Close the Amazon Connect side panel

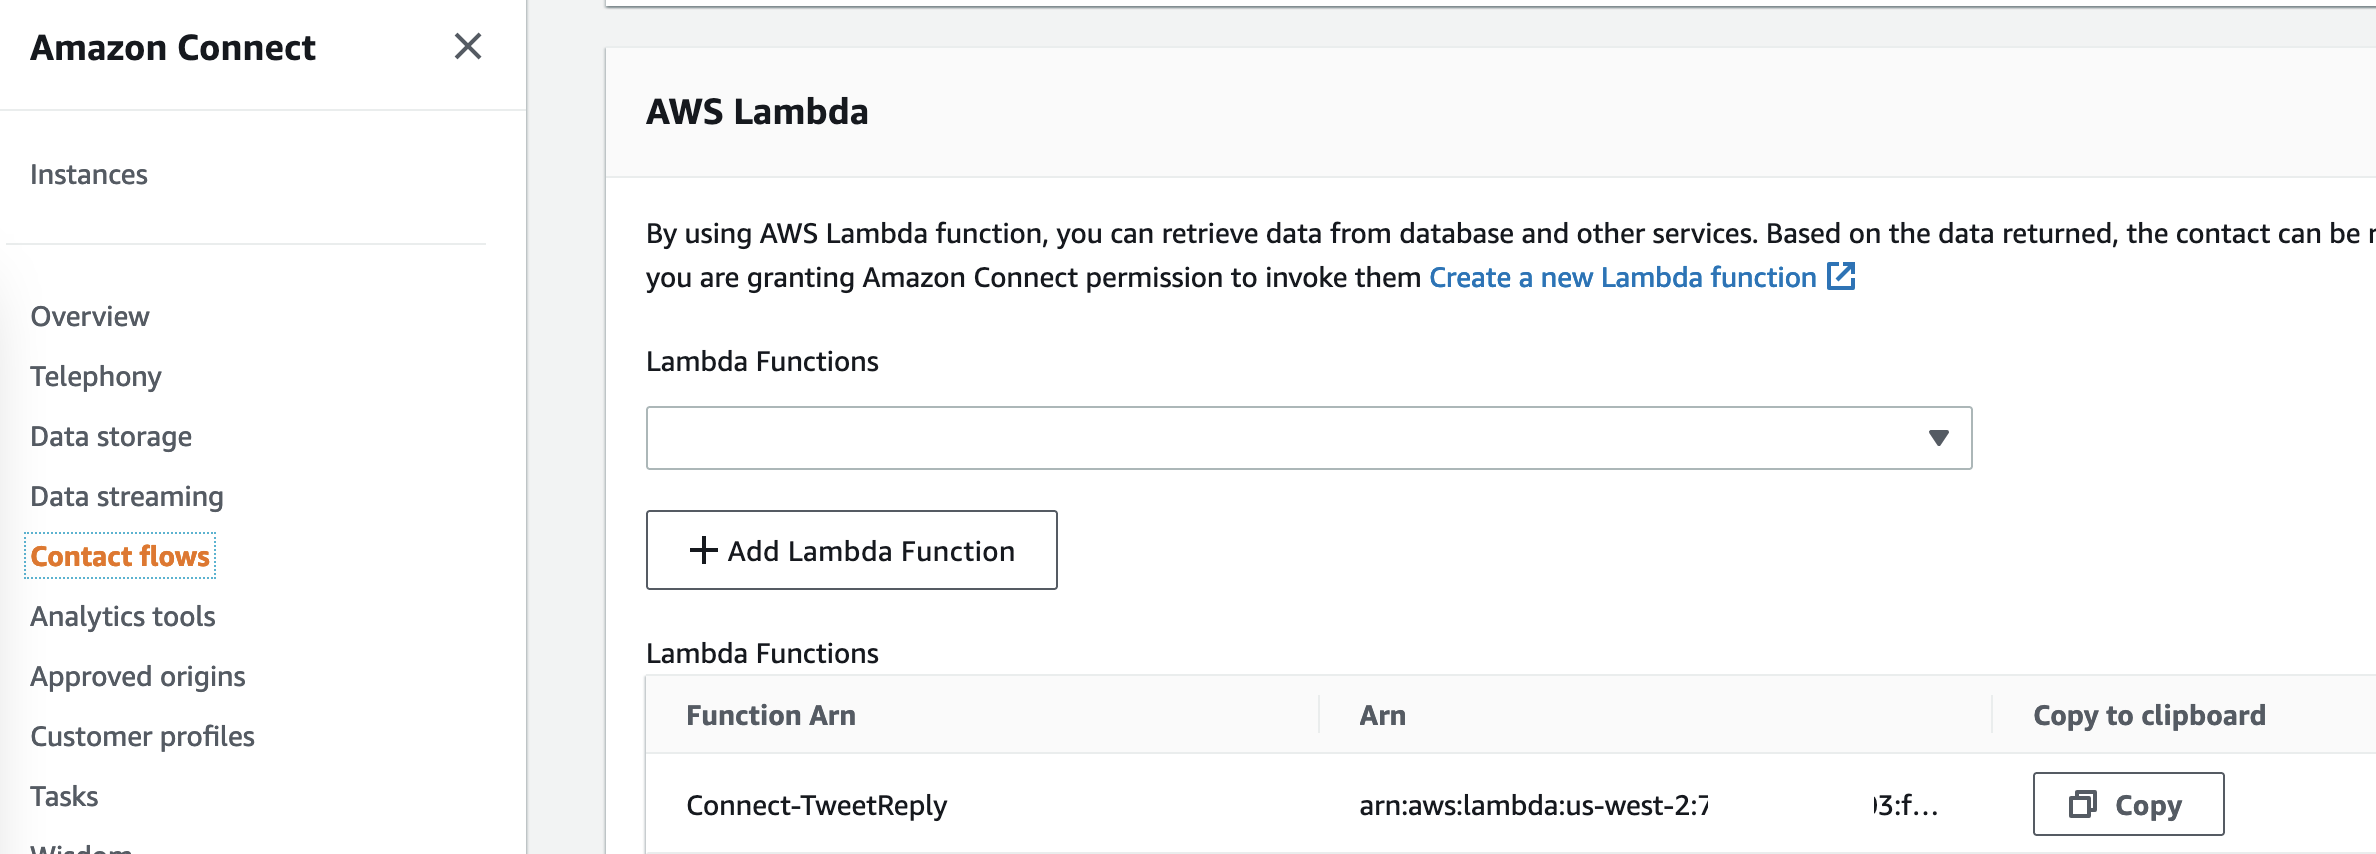pos(468,46)
